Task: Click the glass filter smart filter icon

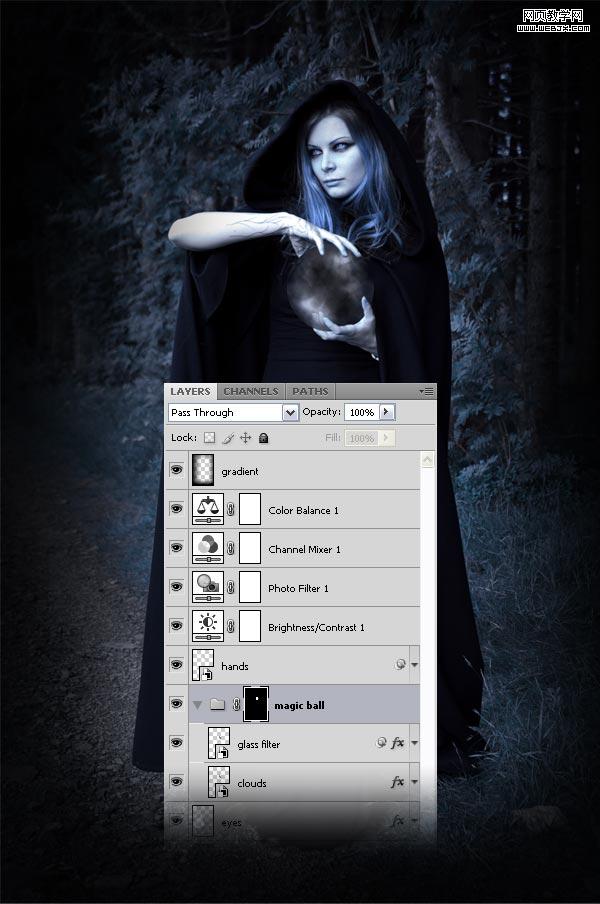Action: click(380, 743)
